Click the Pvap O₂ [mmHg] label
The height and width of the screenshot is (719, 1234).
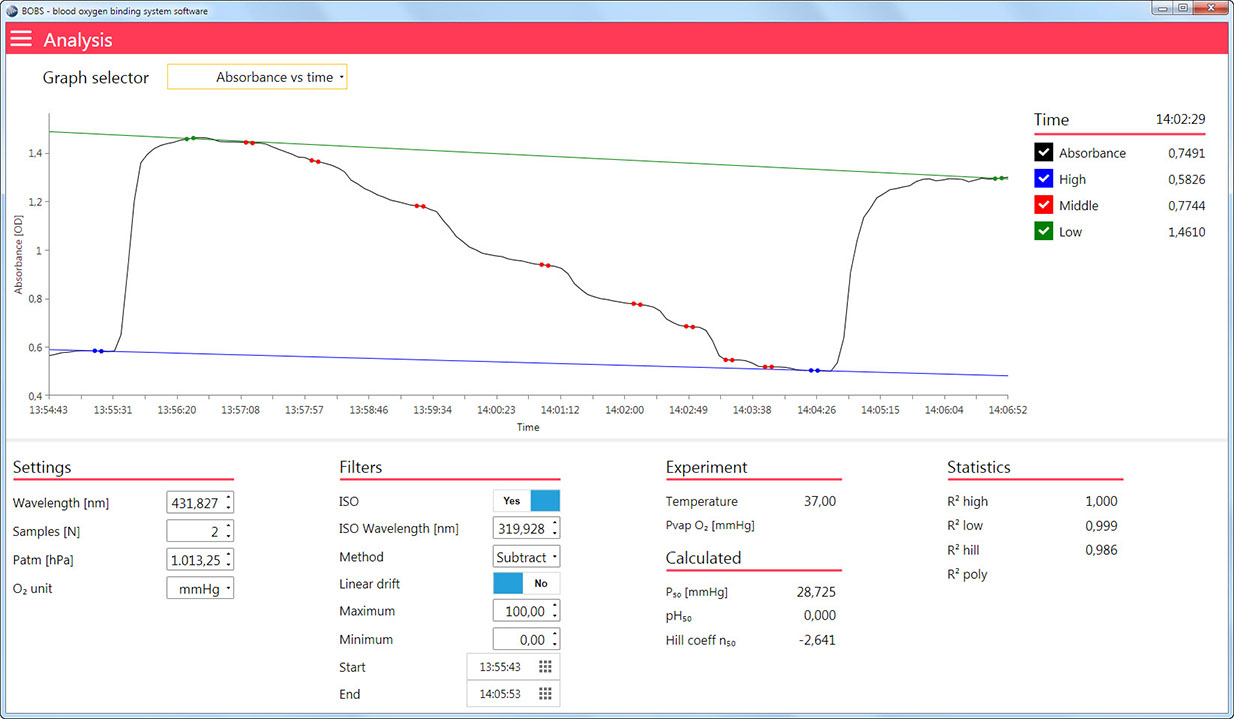point(710,525)
